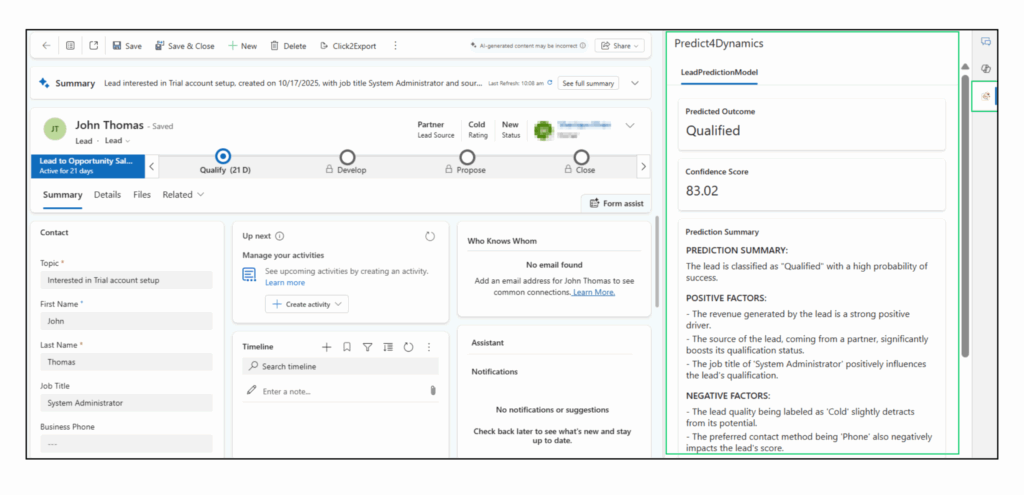Click into the Topic field
1024x495 pixels.
(126, 280)
